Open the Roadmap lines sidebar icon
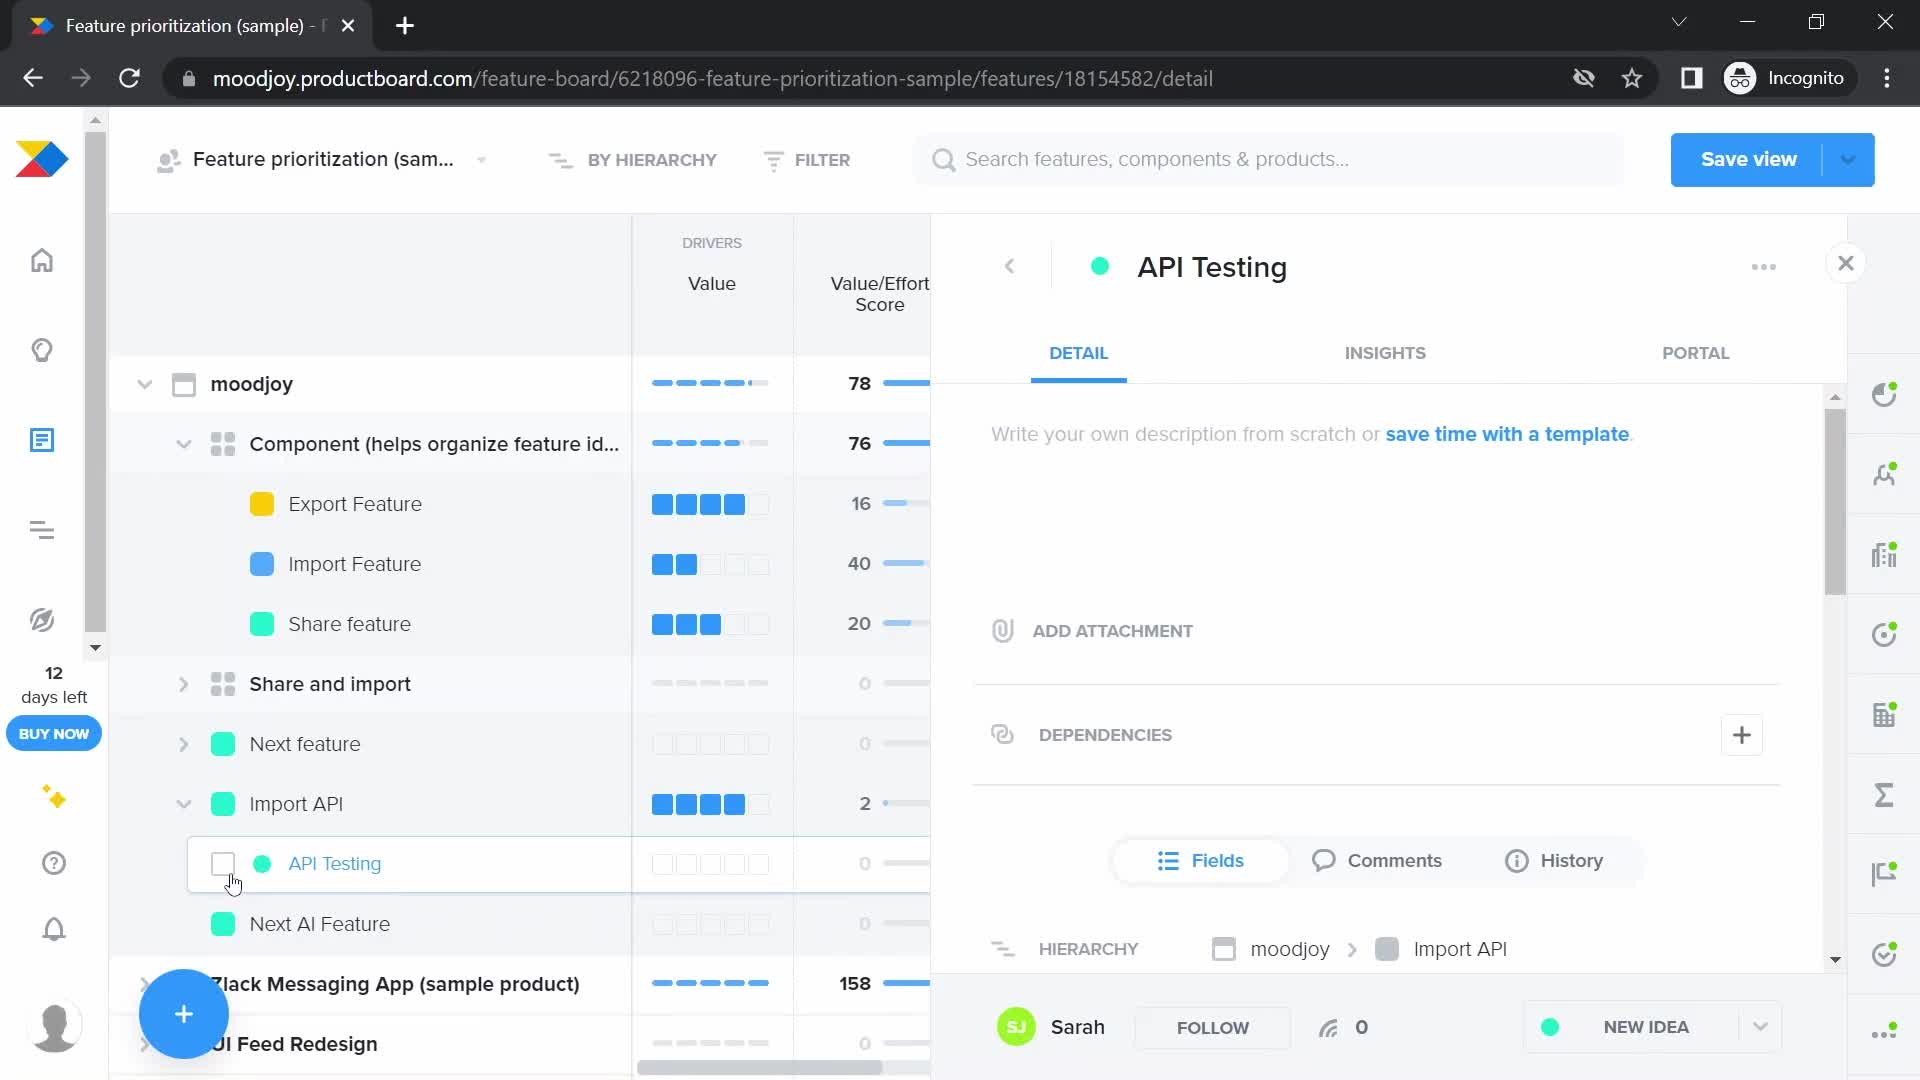Image resolution: width=1920 pixels, height=1080 pixels. [x=42, y=530]
